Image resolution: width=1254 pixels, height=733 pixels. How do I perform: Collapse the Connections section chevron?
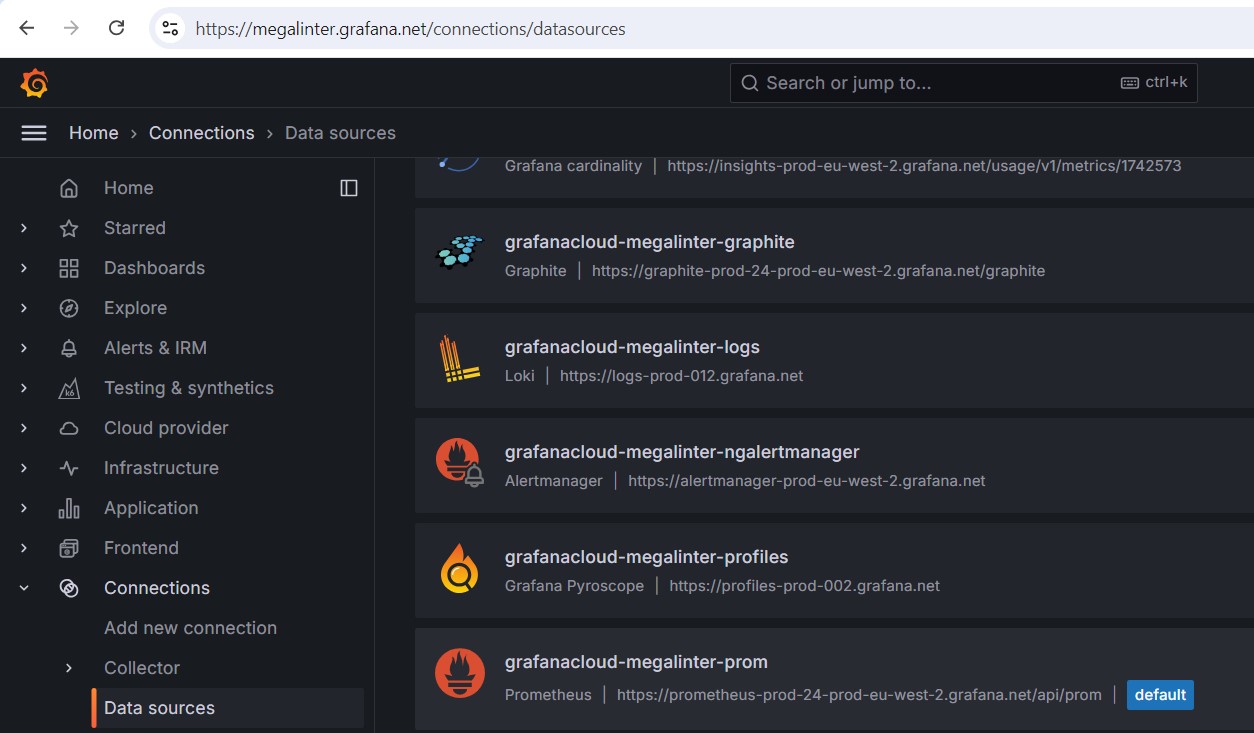24,588
